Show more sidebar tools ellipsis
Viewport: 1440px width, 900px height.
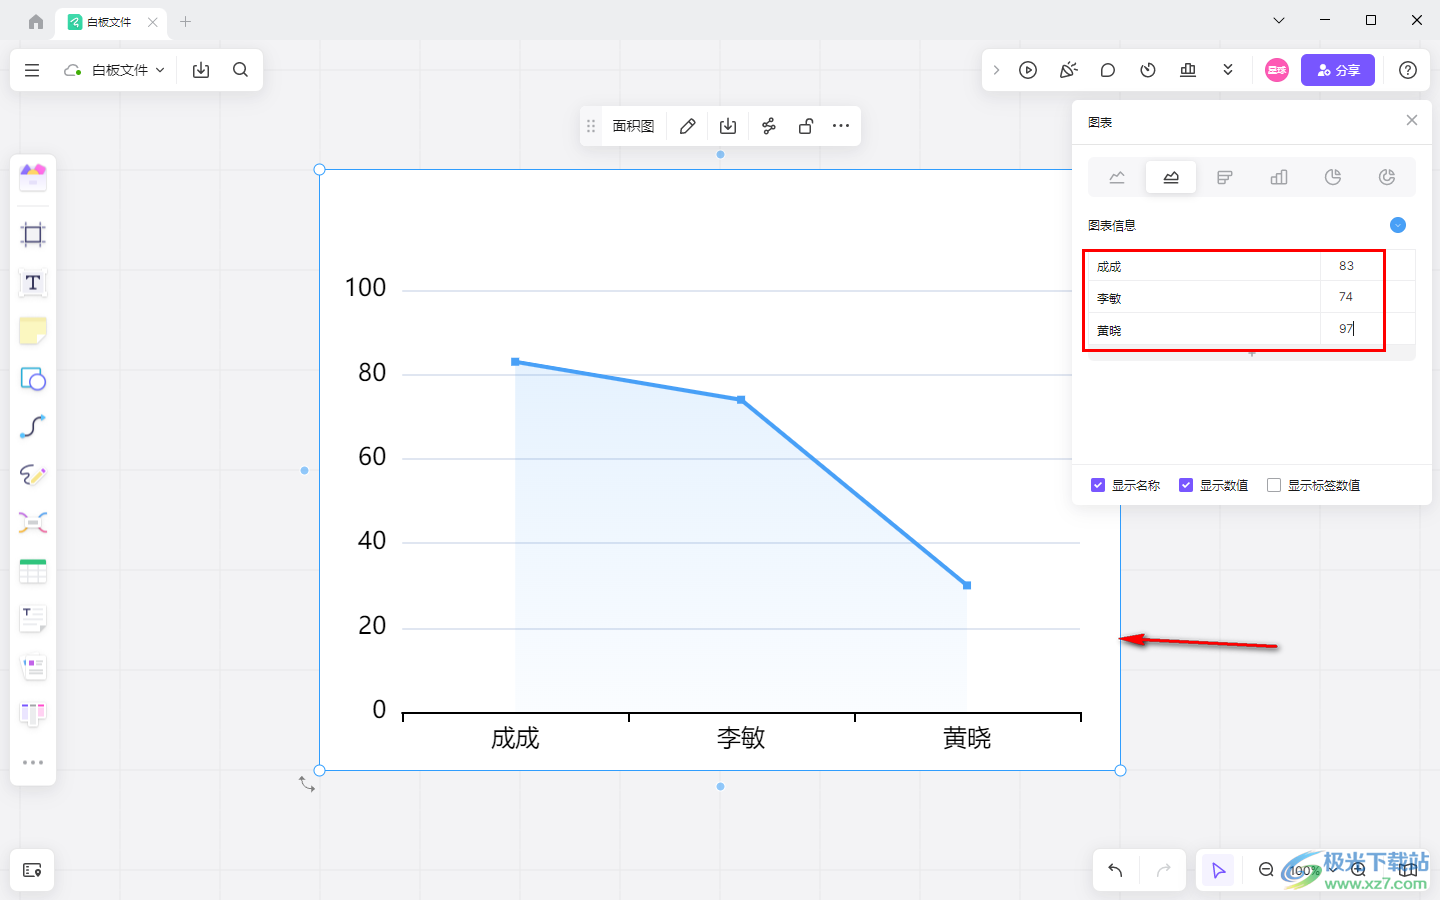pos(33,762)
